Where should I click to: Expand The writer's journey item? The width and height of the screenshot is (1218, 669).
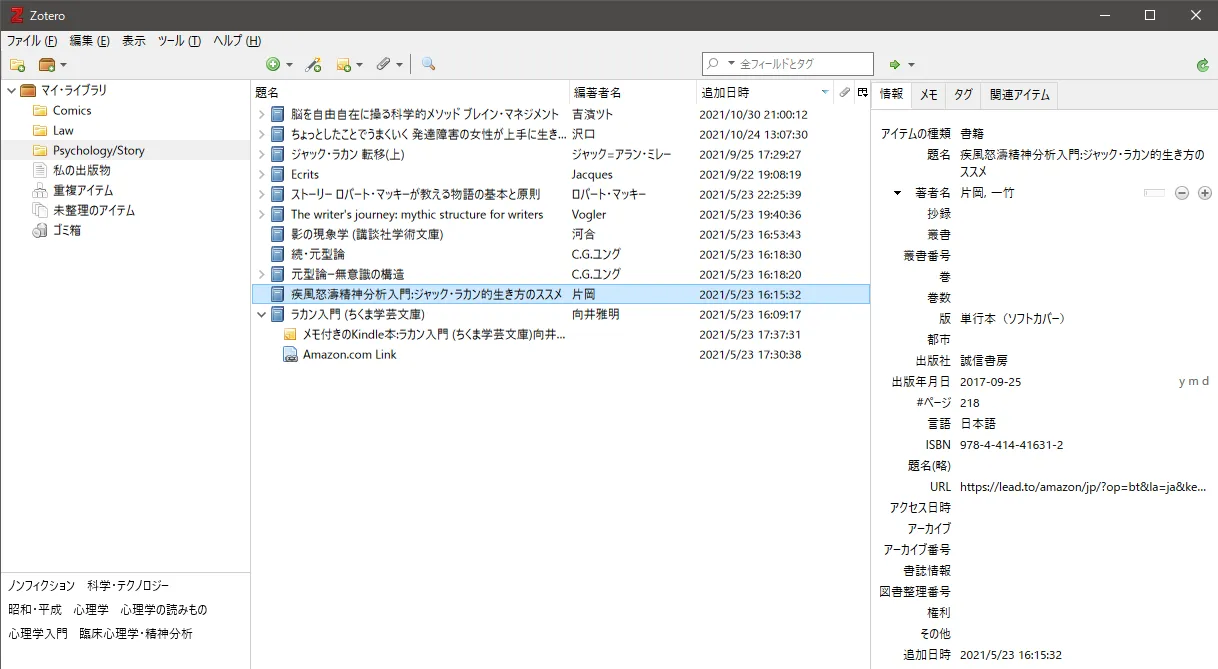click(x=262, y=214)
